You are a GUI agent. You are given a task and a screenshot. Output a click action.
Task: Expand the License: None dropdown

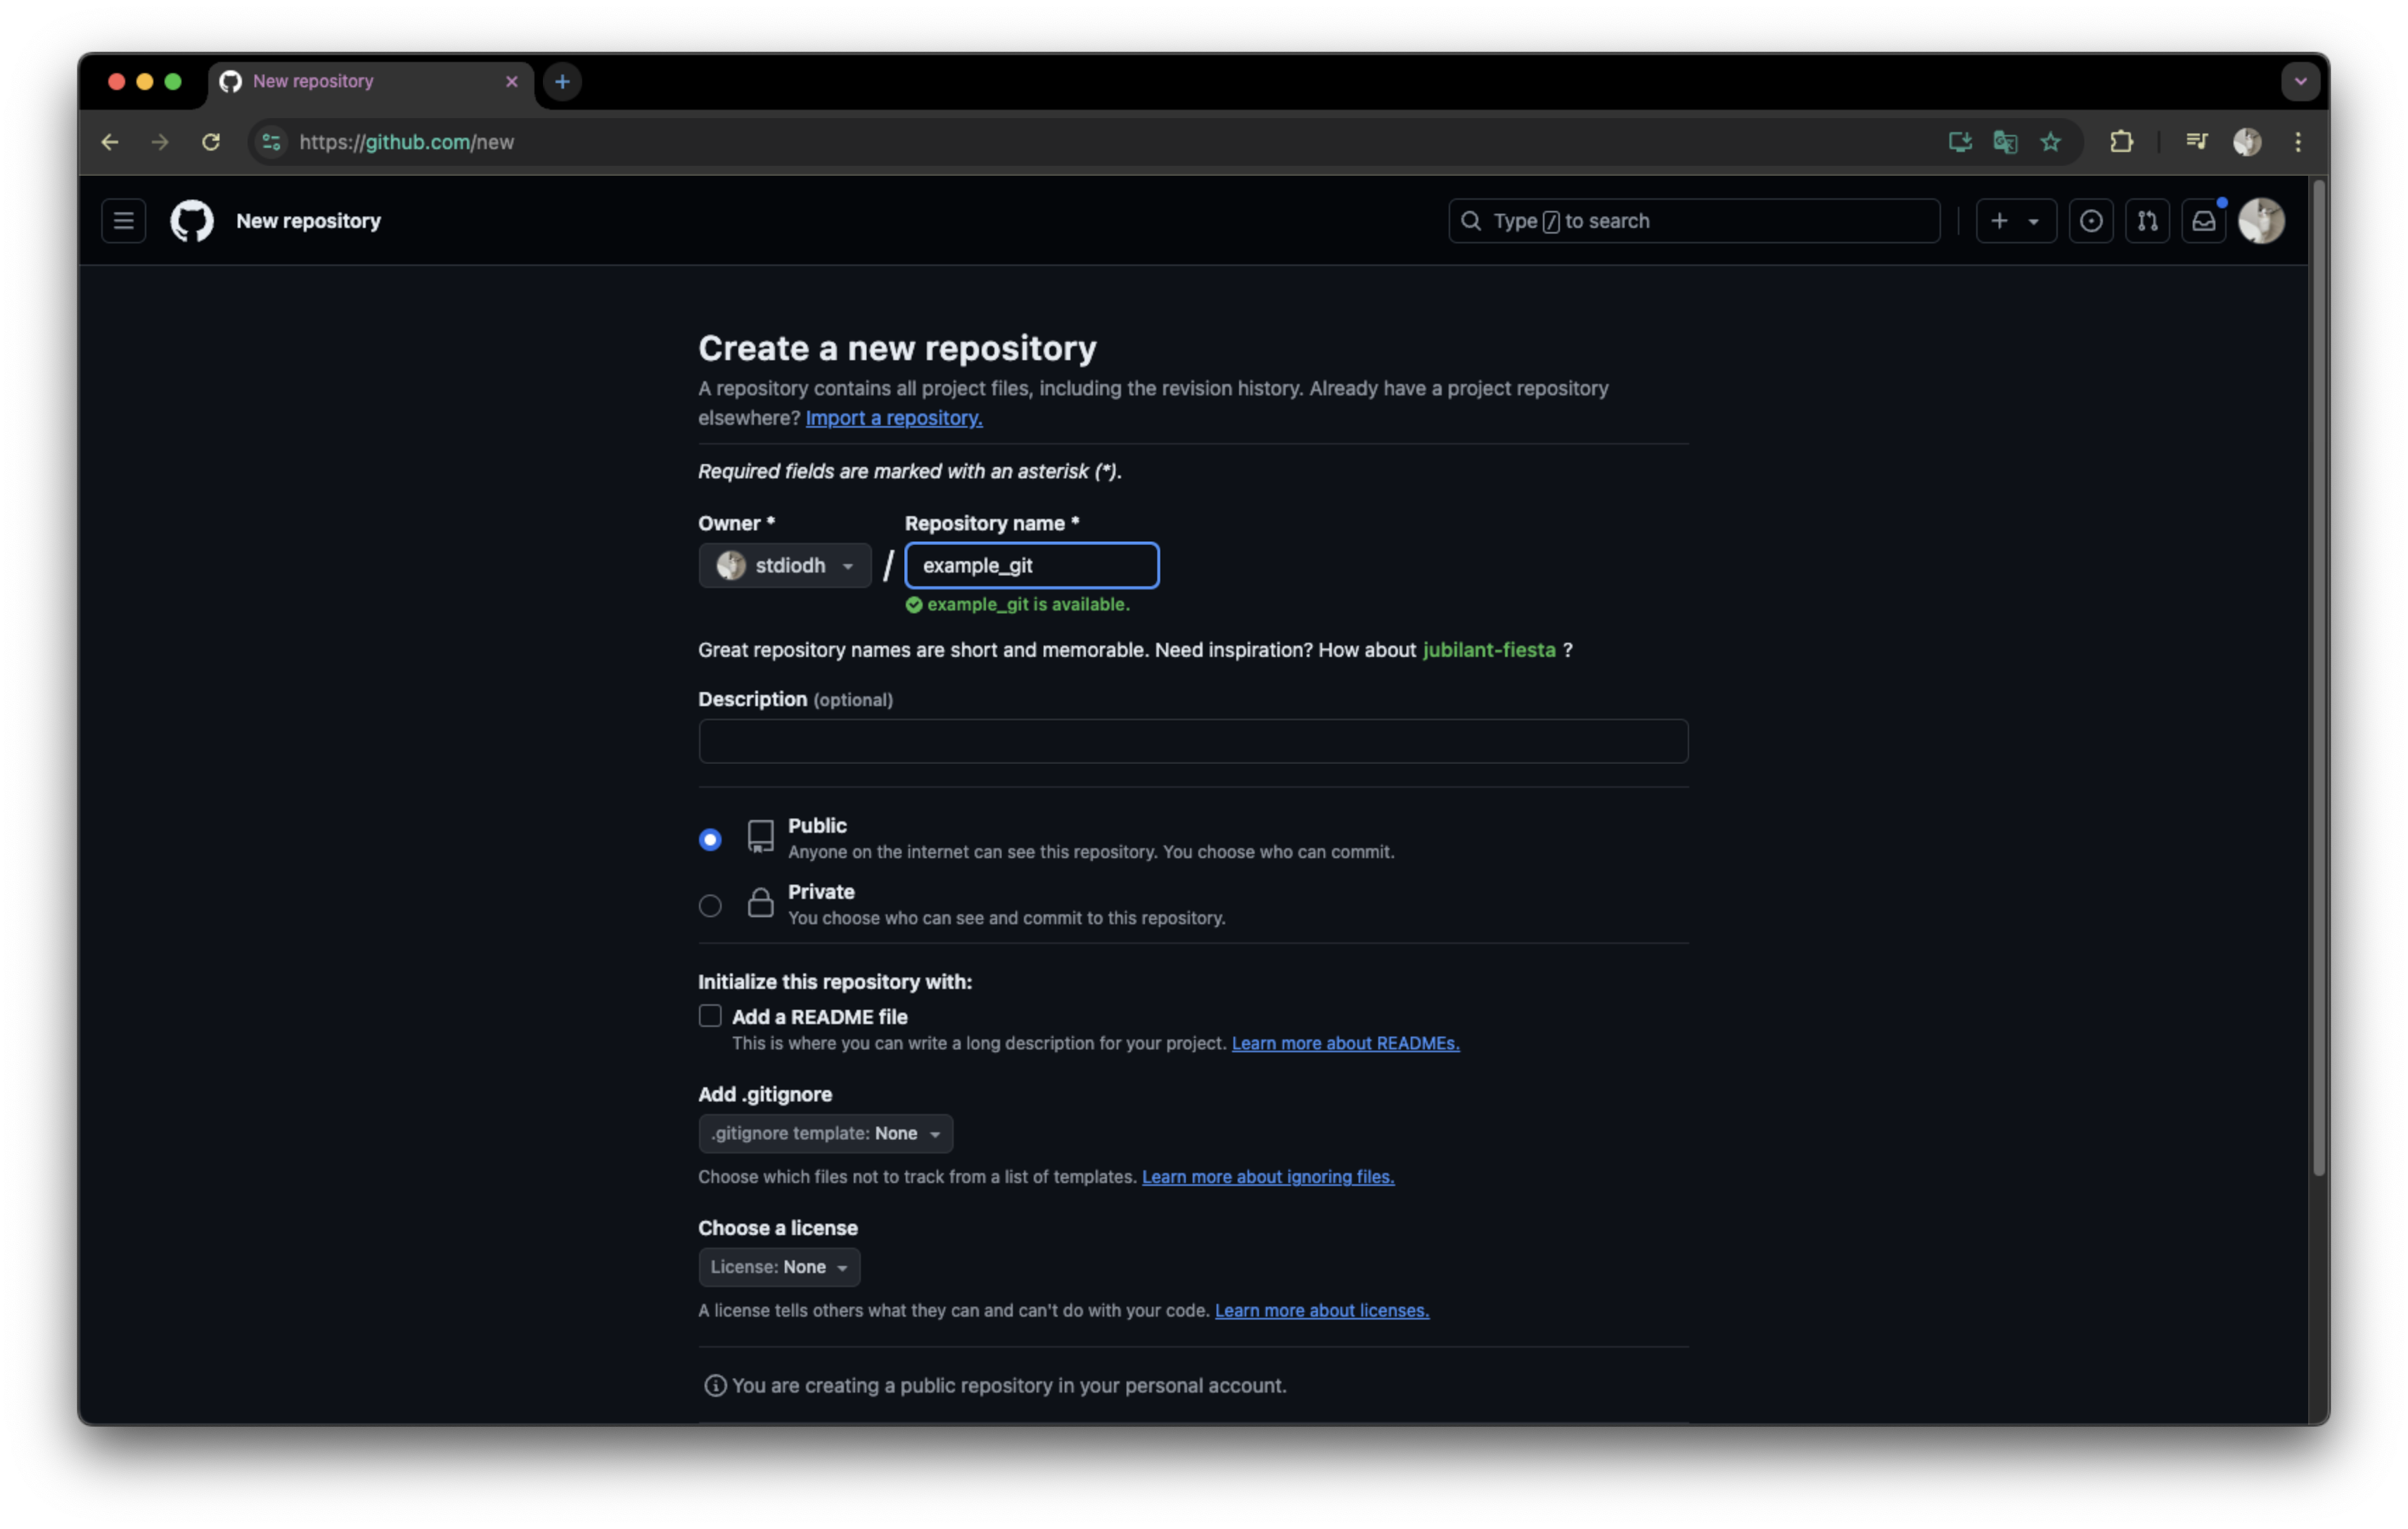pyautogui.click(x=779, y=1267)
